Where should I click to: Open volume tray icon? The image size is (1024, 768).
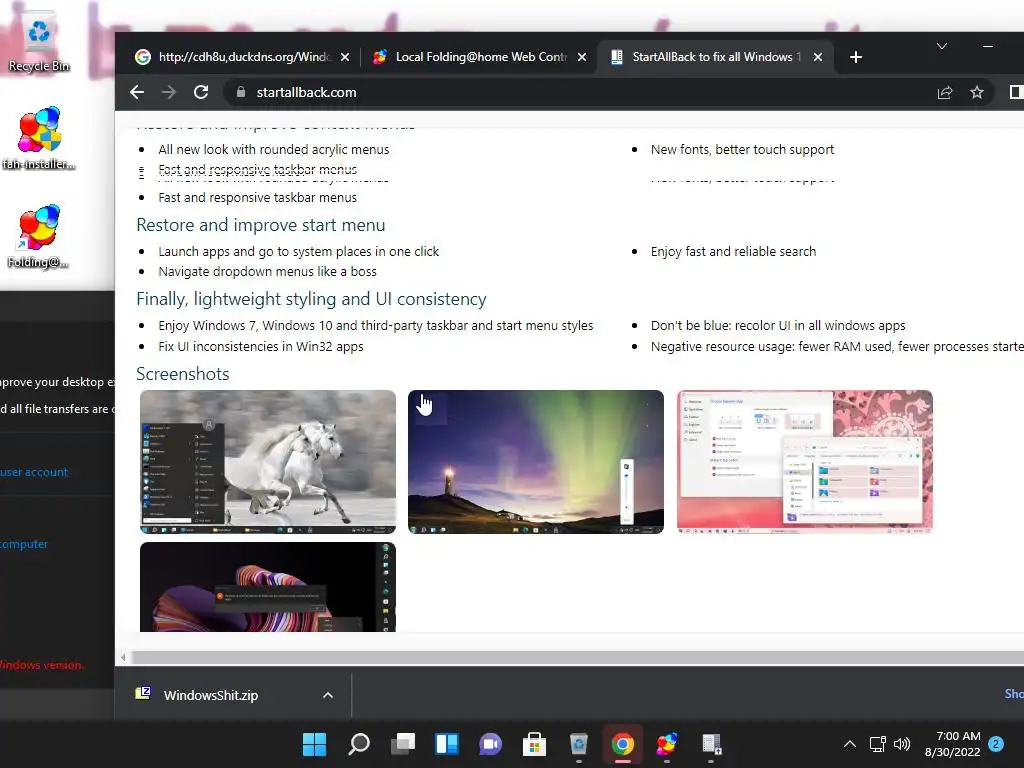[x=902, y=744]
